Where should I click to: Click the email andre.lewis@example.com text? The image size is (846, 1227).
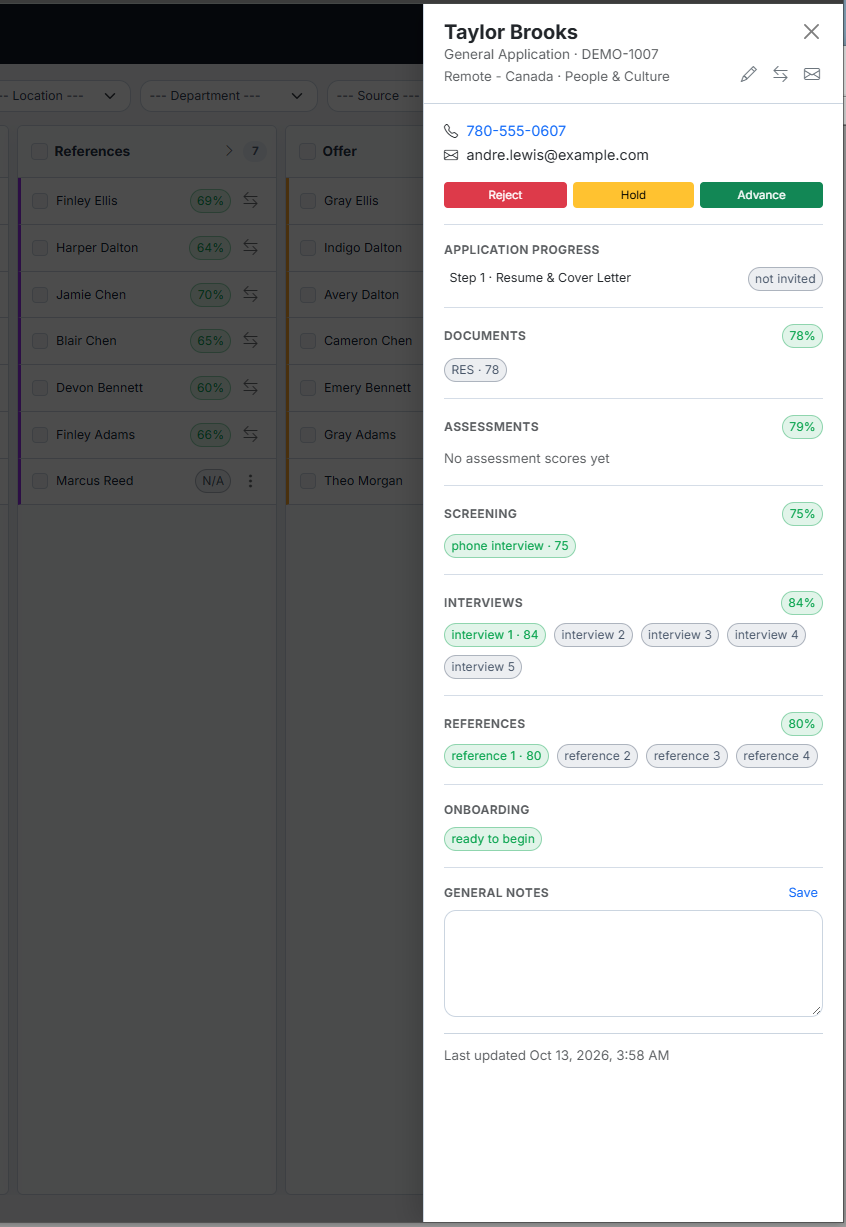pyautogui.click(x=557, y=155)
